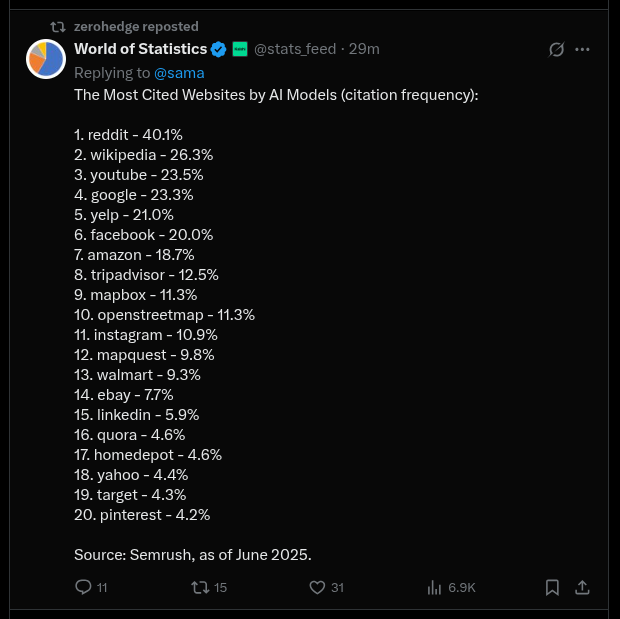Like the tweet with the heart icon

318,587
